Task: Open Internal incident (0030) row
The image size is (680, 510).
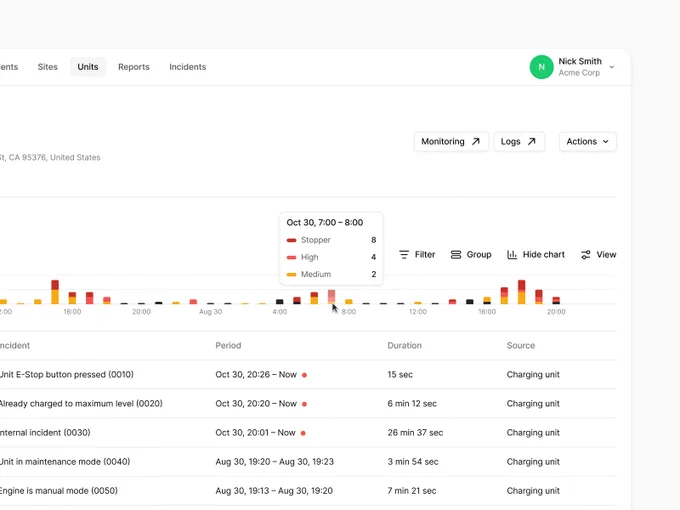Action: [x=308, y=432]
